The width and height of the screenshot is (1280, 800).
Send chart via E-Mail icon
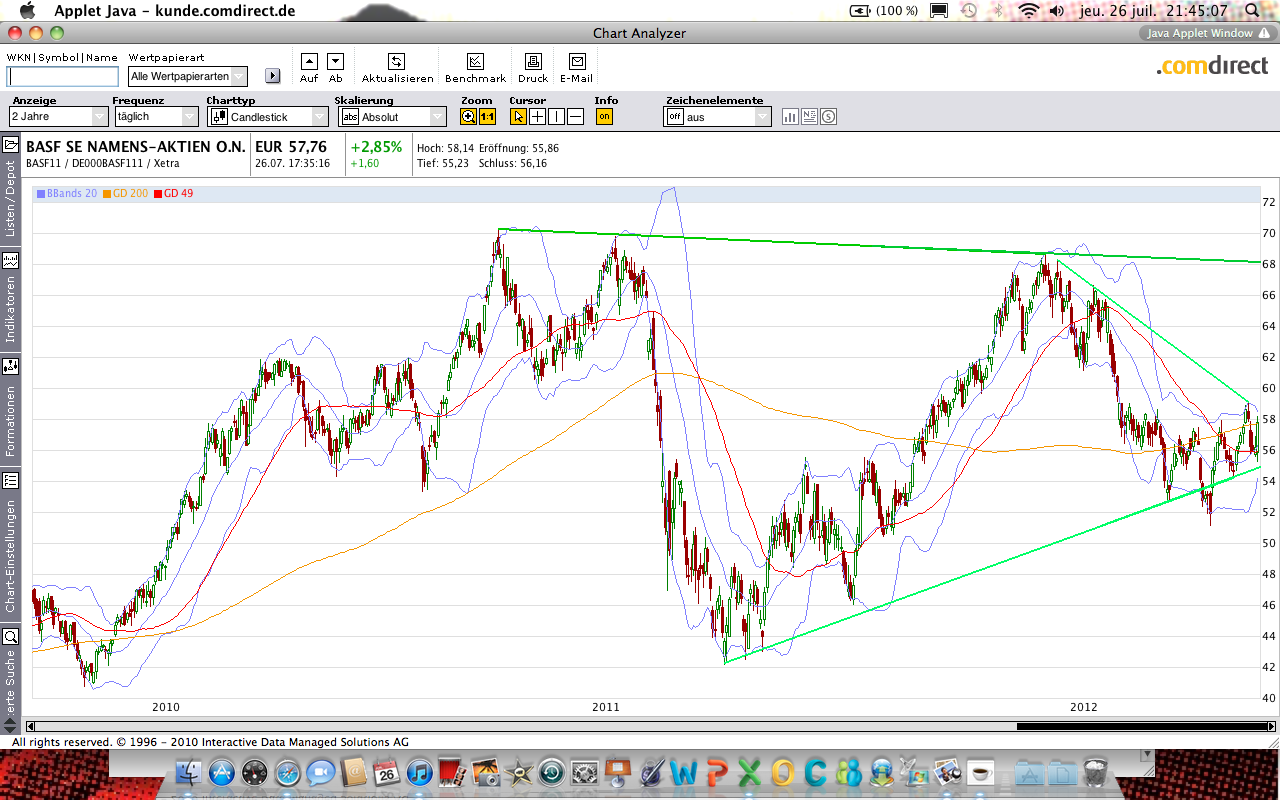click(x=576, y=61)
